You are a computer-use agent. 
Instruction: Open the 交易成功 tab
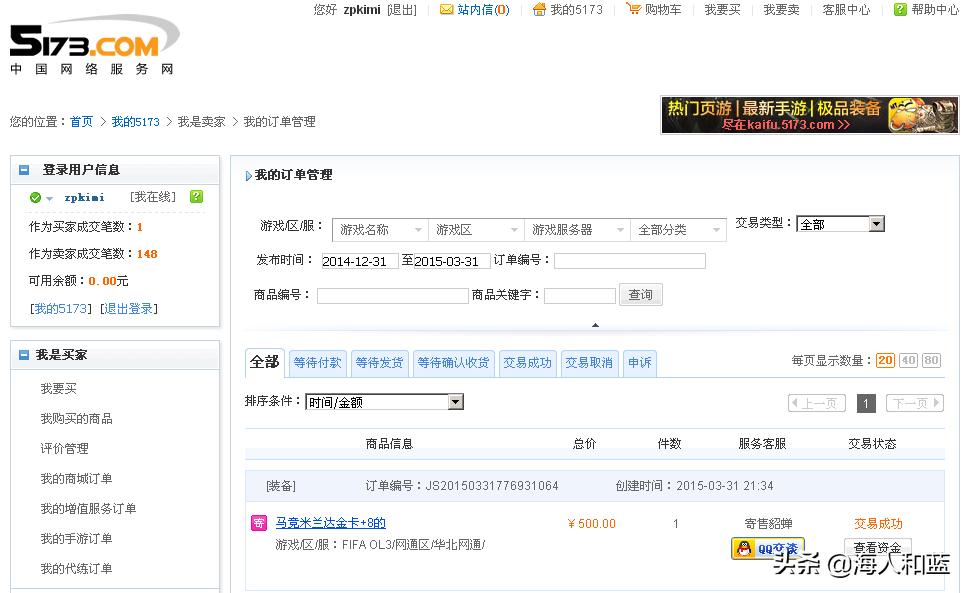(527, 363)
